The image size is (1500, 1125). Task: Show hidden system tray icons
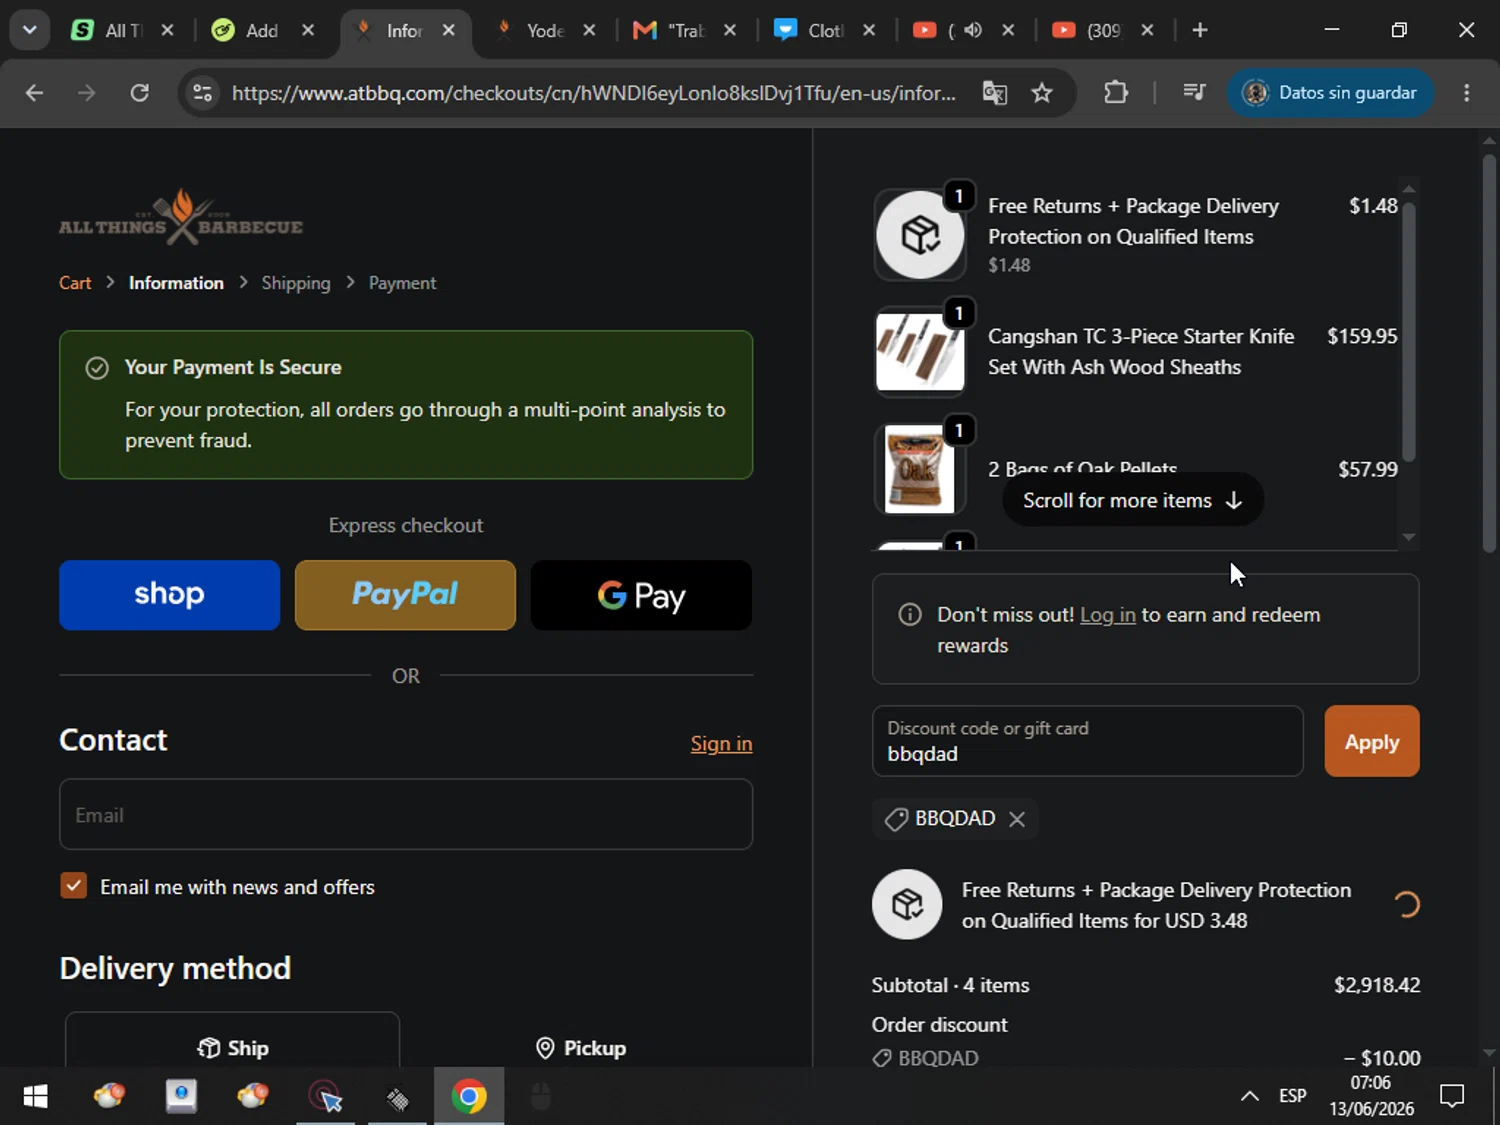click(x=1249, y=1096)
